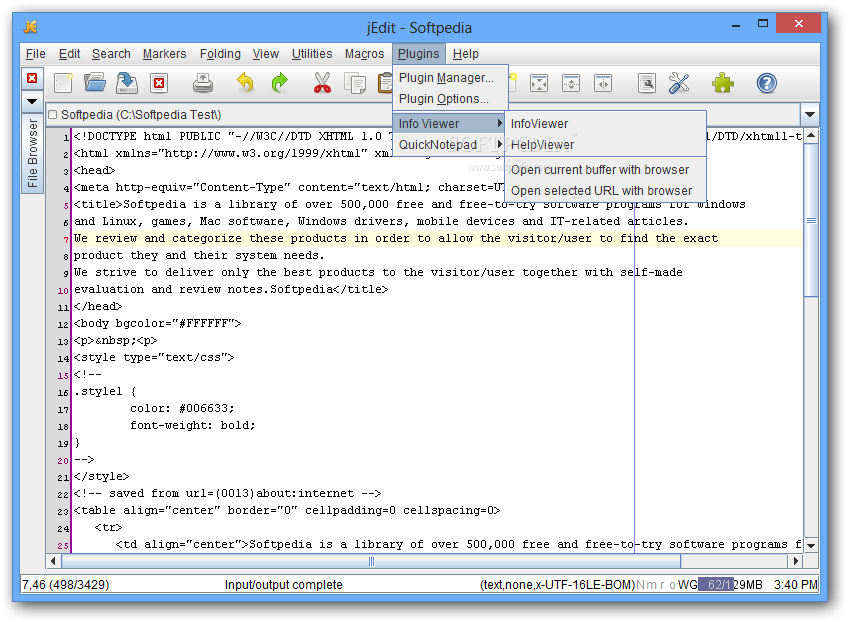The width and height of the screenshot is (848, 622).
Task: Choose Open current buffer with browser
Action: click(x=605, y=170)
